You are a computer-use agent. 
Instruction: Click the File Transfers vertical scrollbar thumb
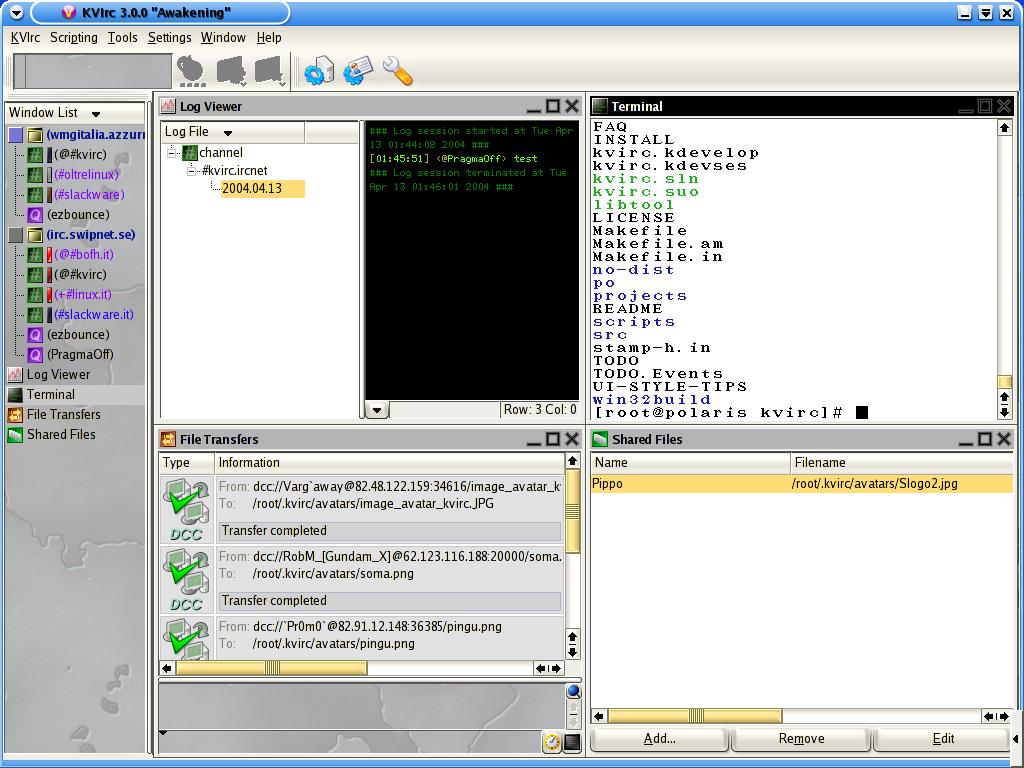click(x=573, y=511)
